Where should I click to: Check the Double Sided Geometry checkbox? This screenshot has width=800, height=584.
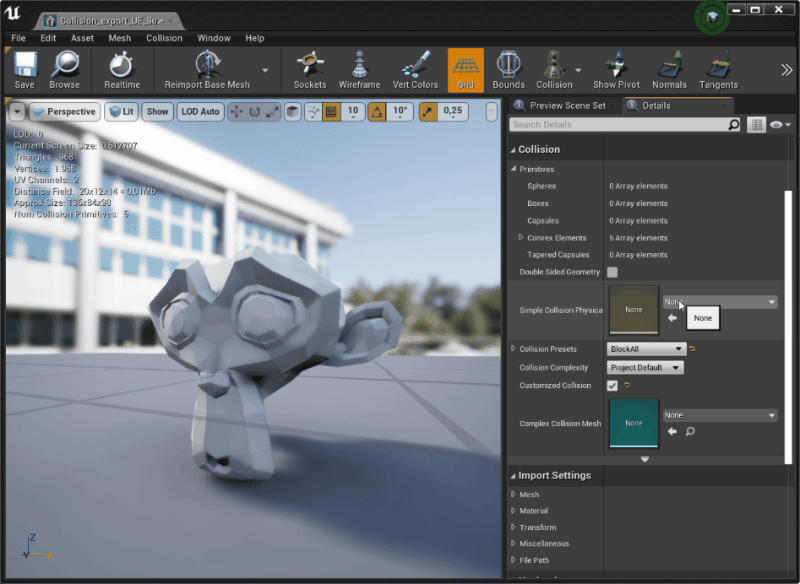(x=612, y=272)
